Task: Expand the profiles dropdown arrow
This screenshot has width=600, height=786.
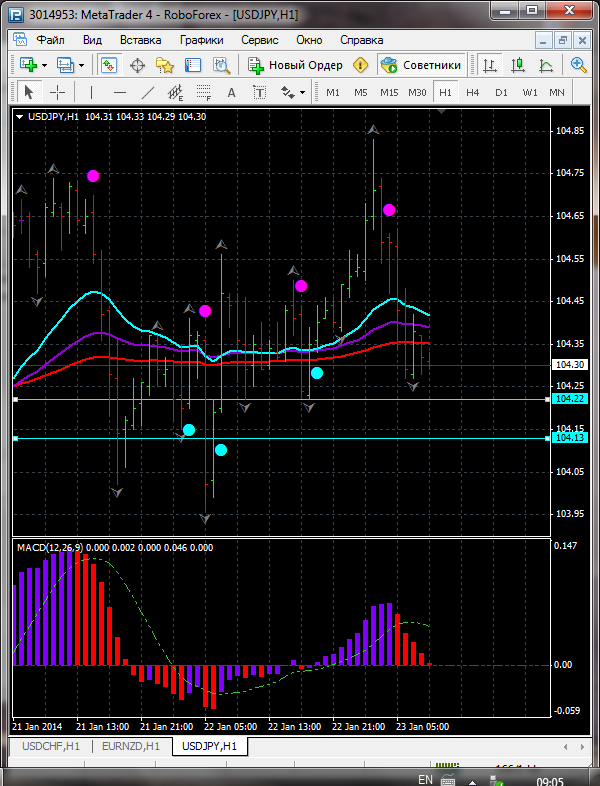Action: pos(82,65)
